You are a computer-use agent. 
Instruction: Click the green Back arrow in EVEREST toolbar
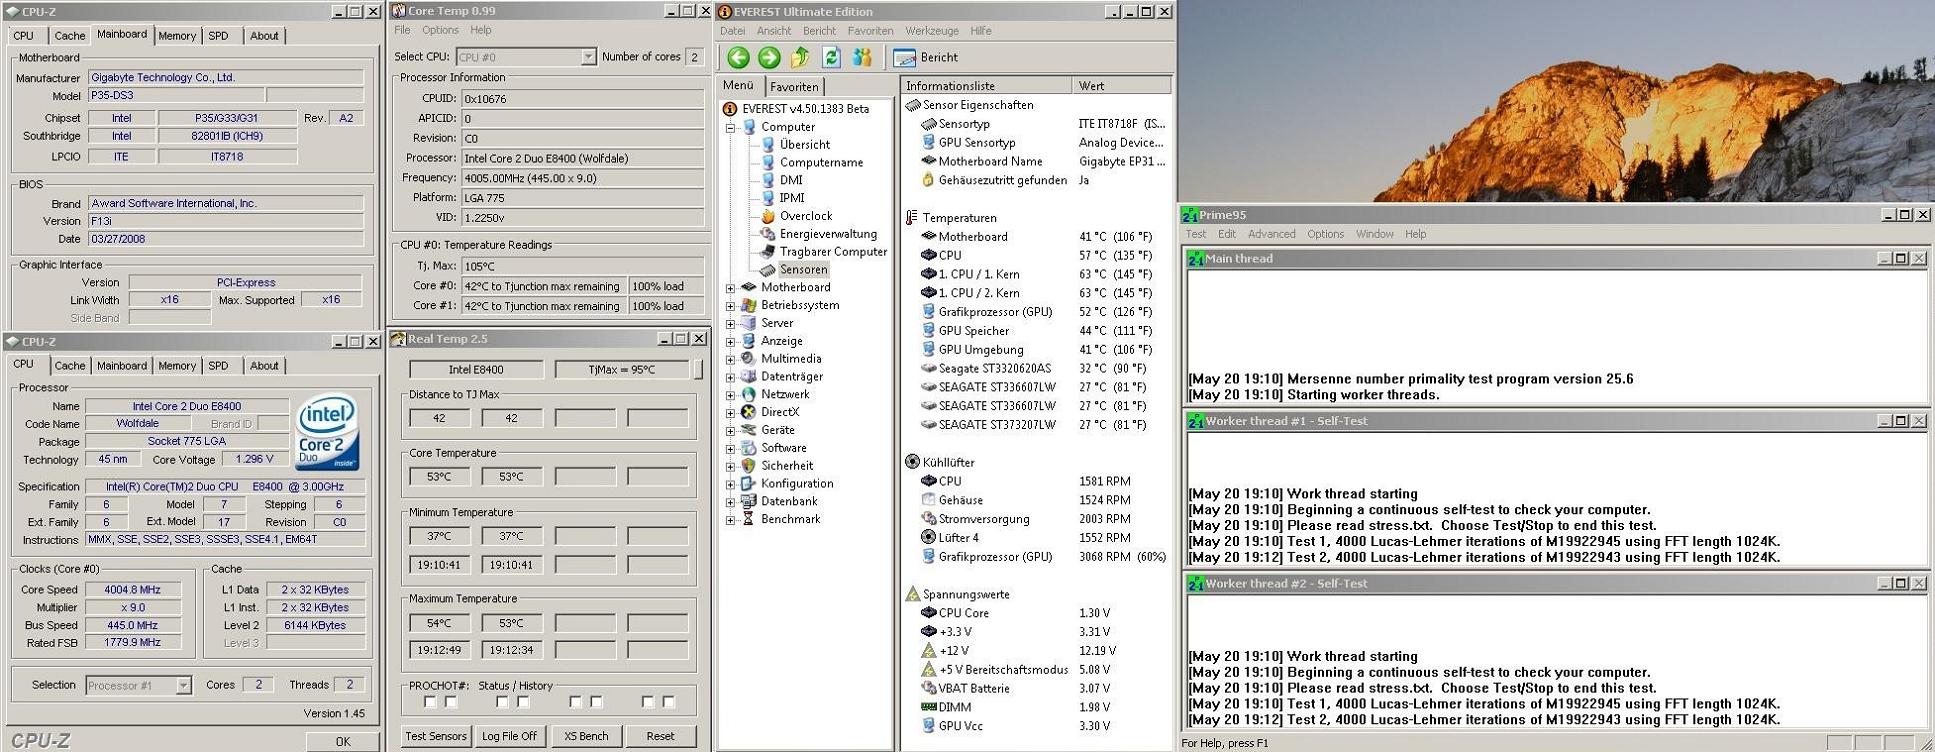(x=738, y=58)
